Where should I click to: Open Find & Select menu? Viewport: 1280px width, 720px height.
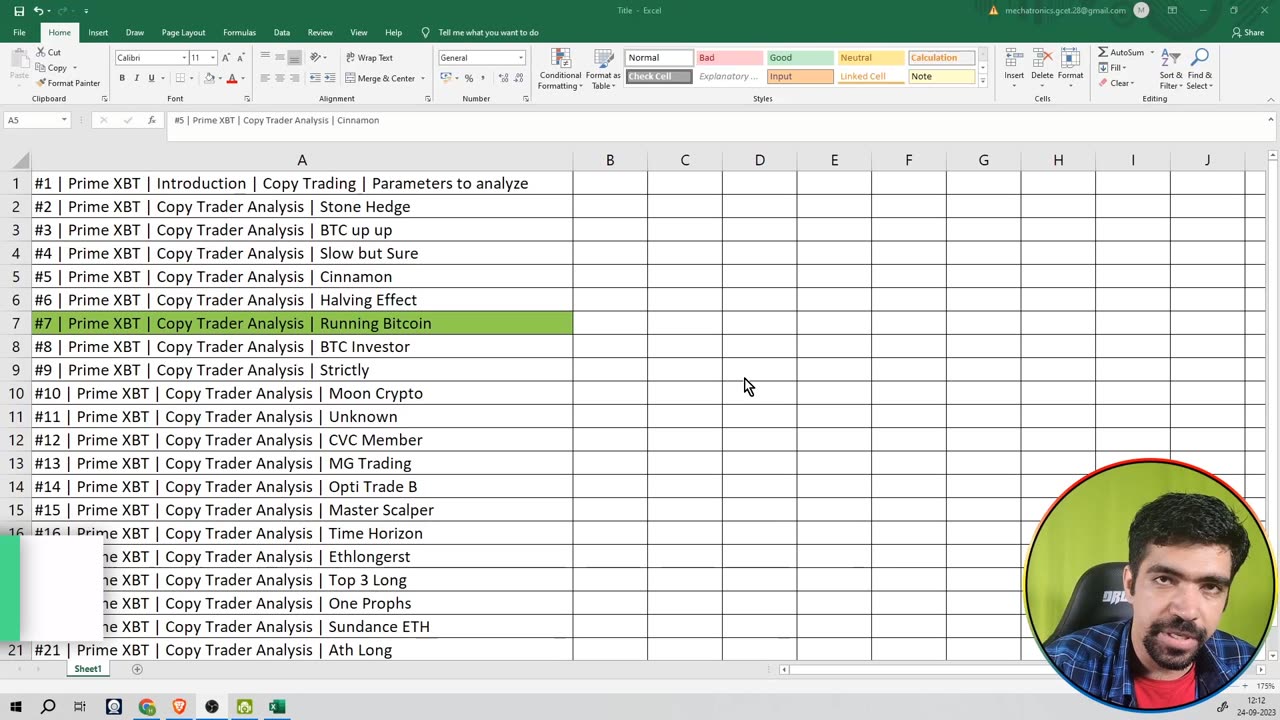1200,68
